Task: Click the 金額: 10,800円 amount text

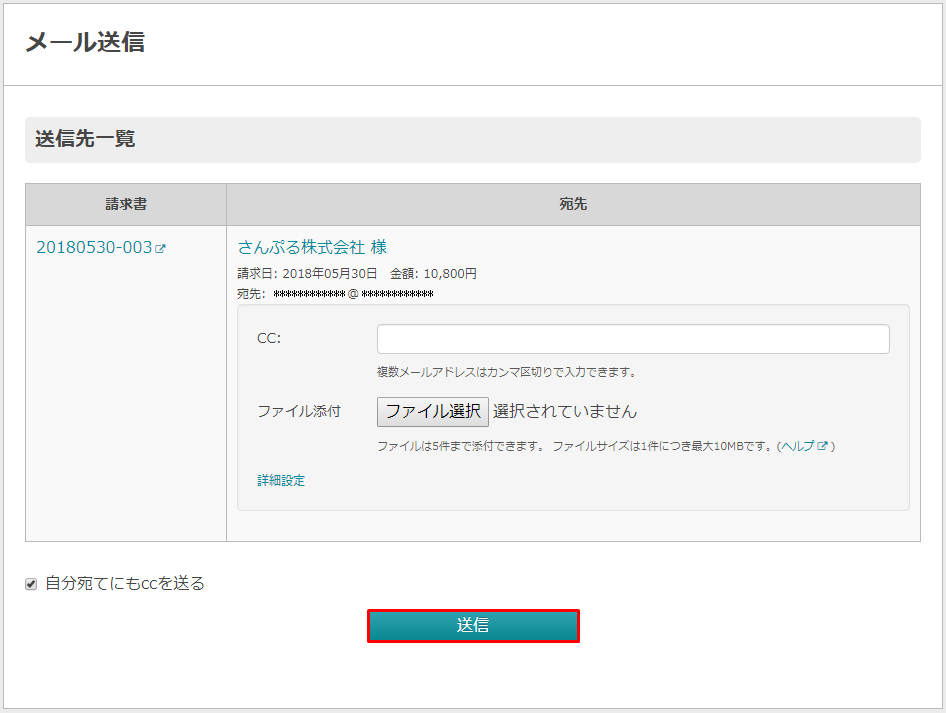Action: pos(433,274)
